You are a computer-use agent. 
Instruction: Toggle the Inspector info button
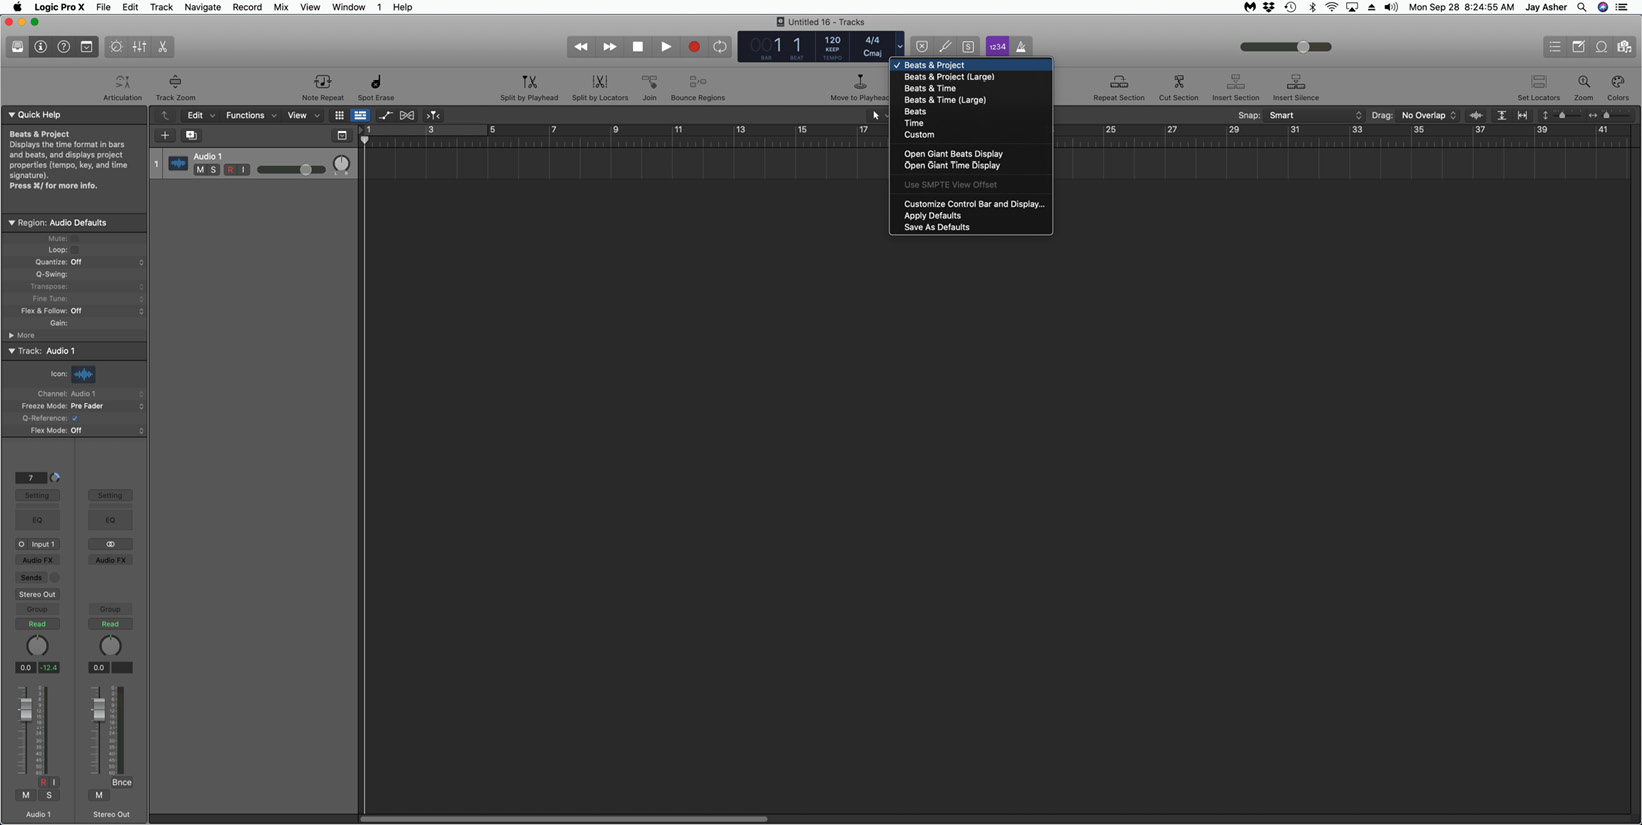[x=40, y=47]
